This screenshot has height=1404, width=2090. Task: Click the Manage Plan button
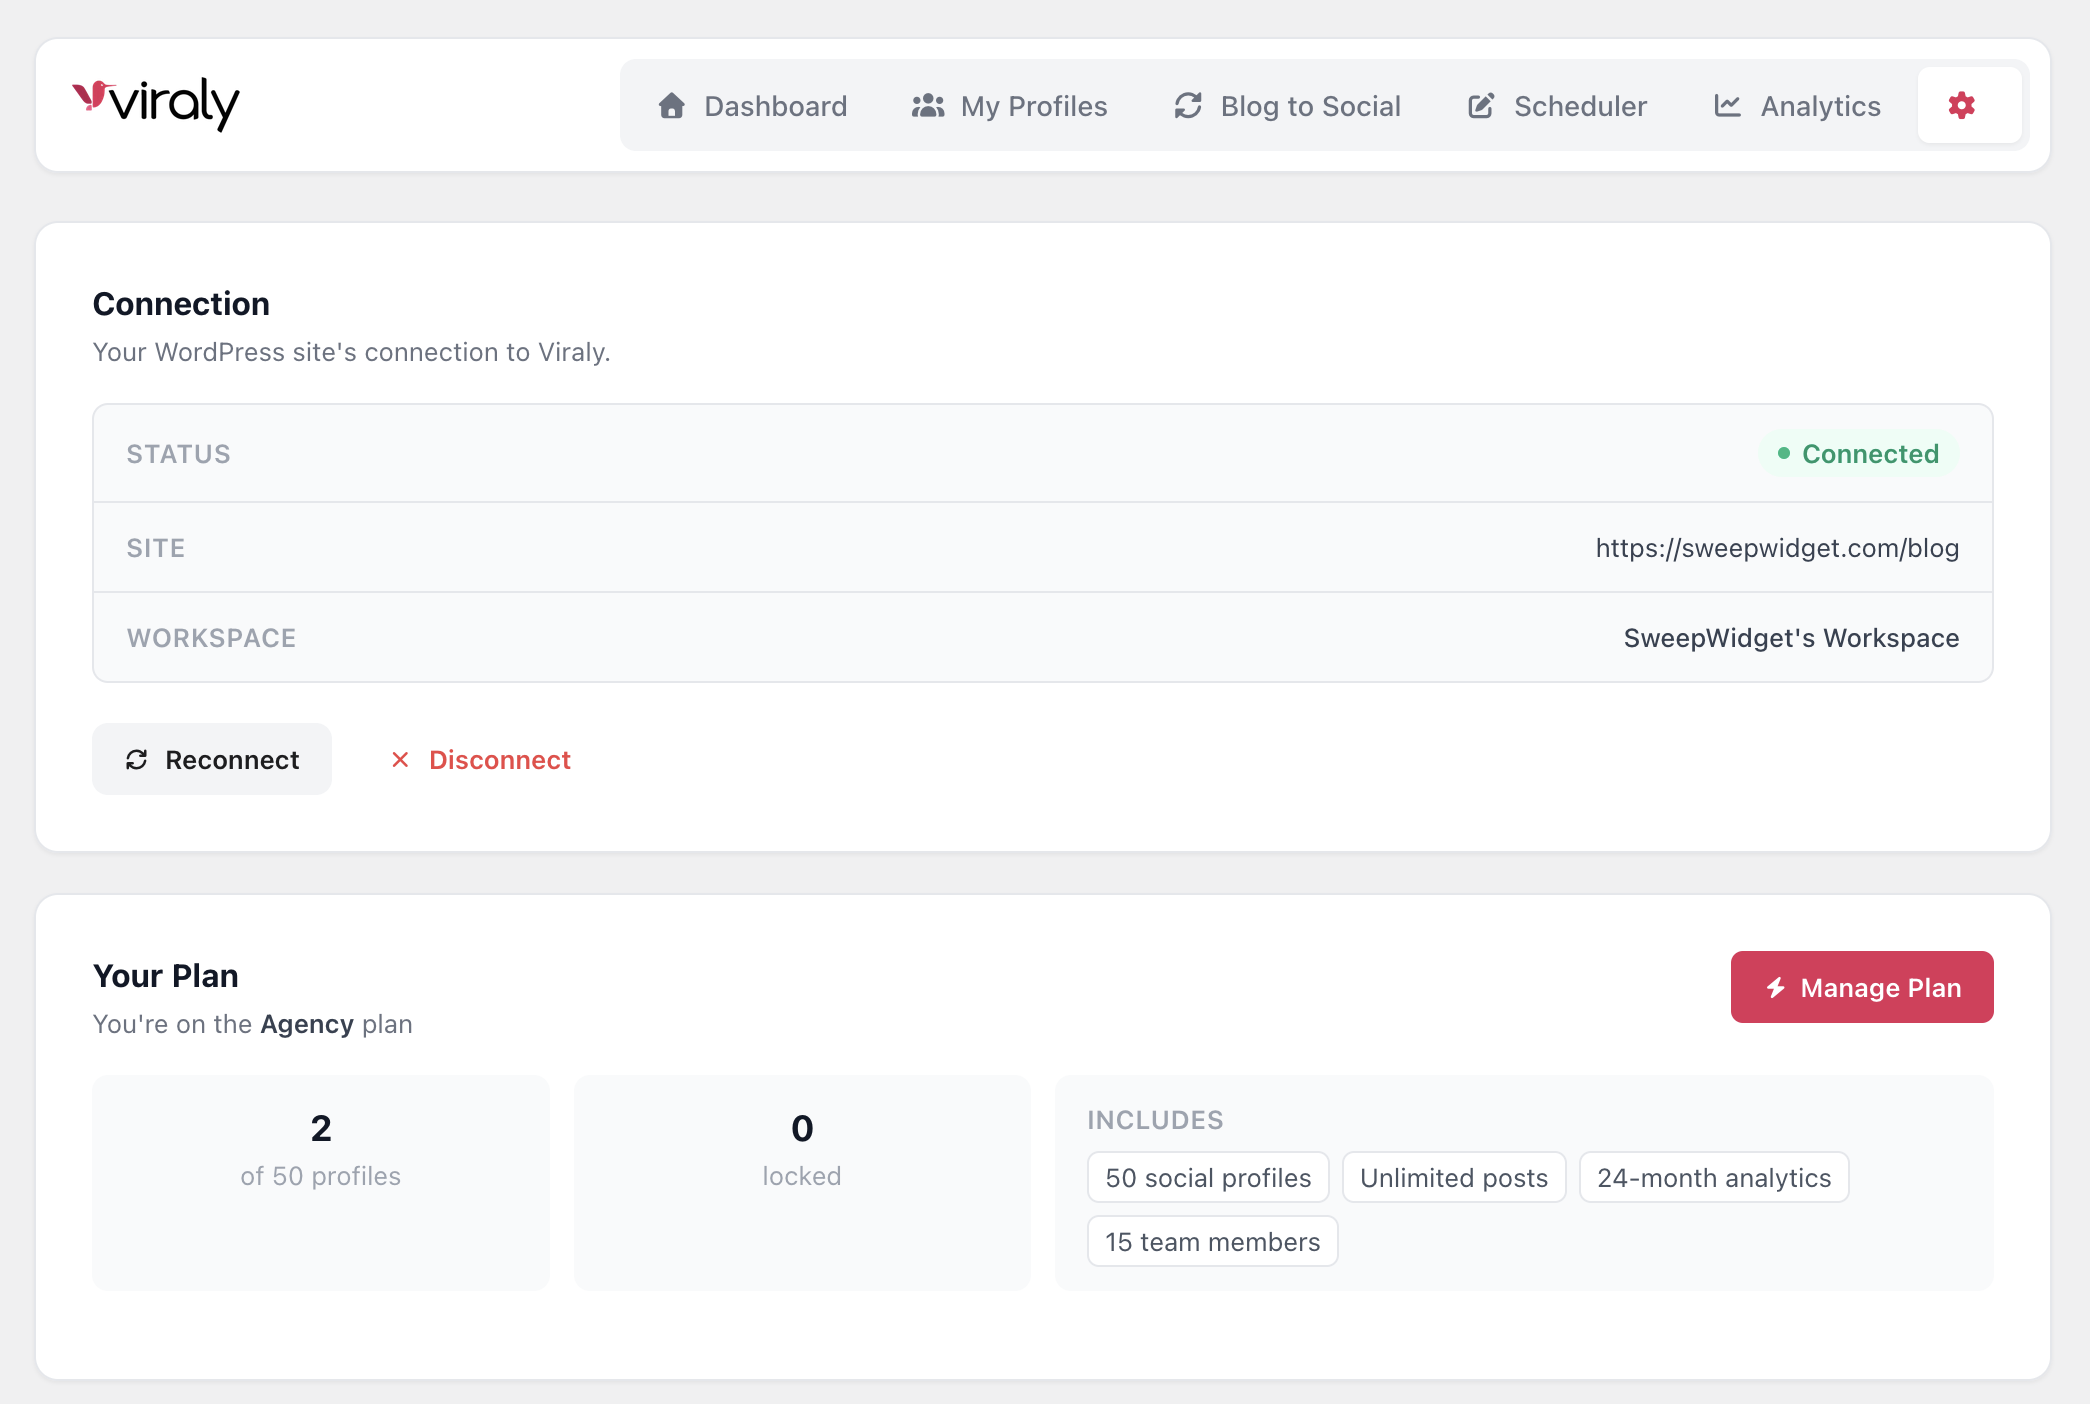(1861, 987)
